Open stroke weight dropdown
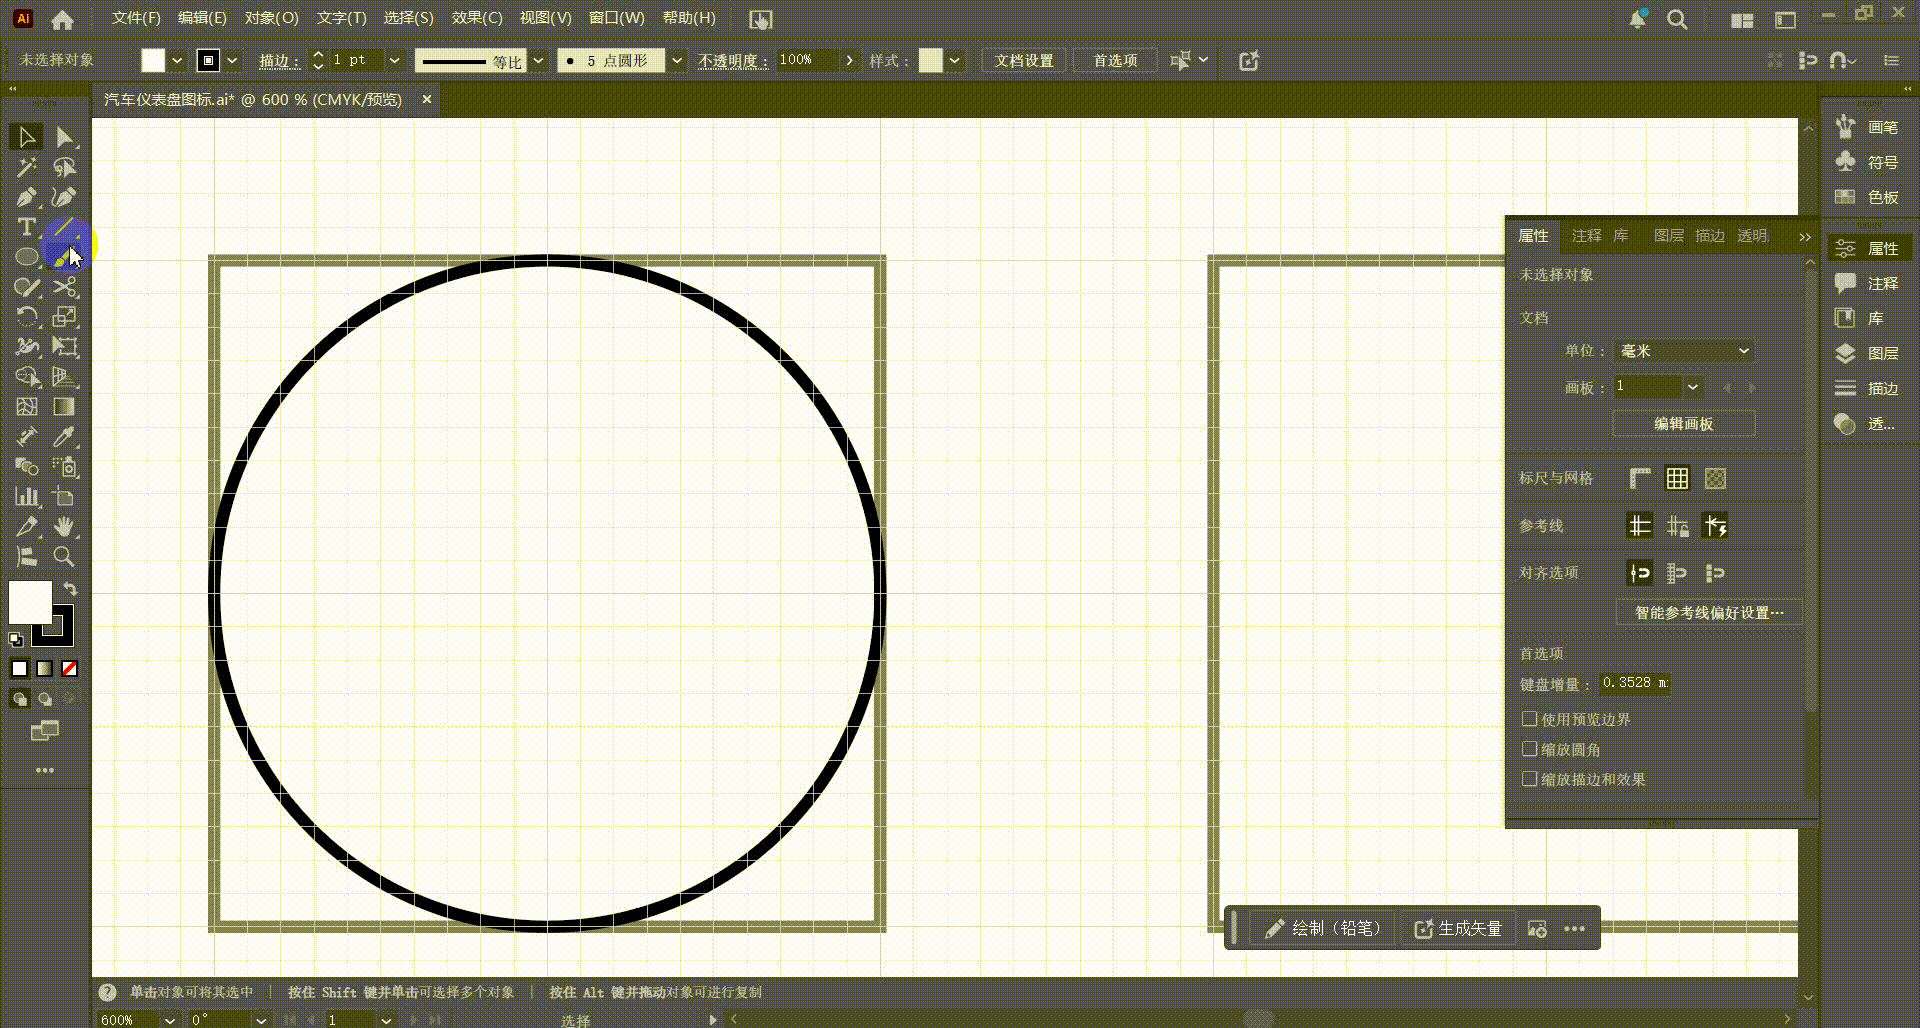This screenshot has height=1028, width=1920. 394,61
